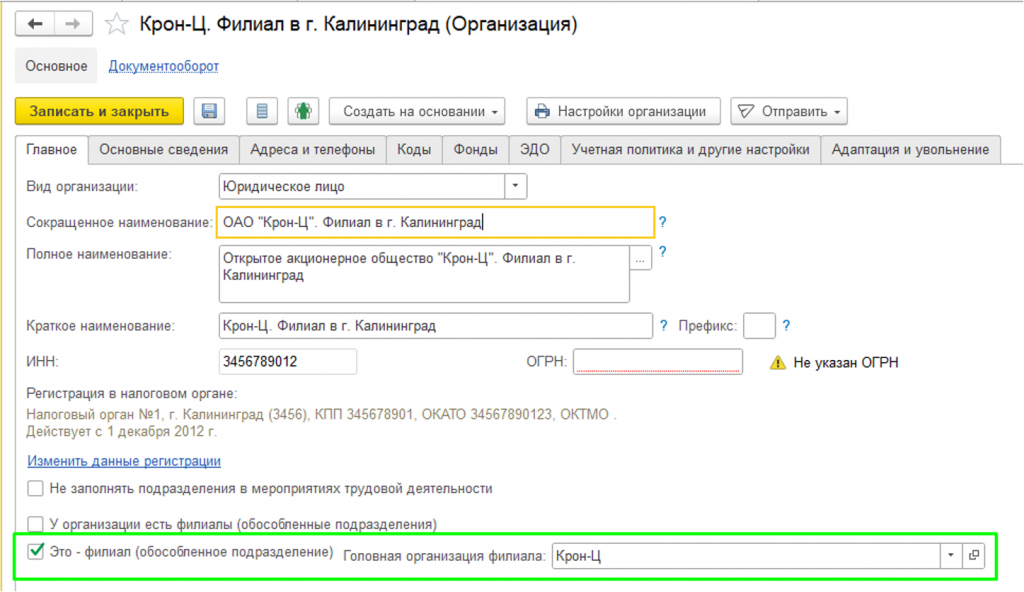Go back with the left arrow button
Viewport: 1024px width, 592px height.
35,24
